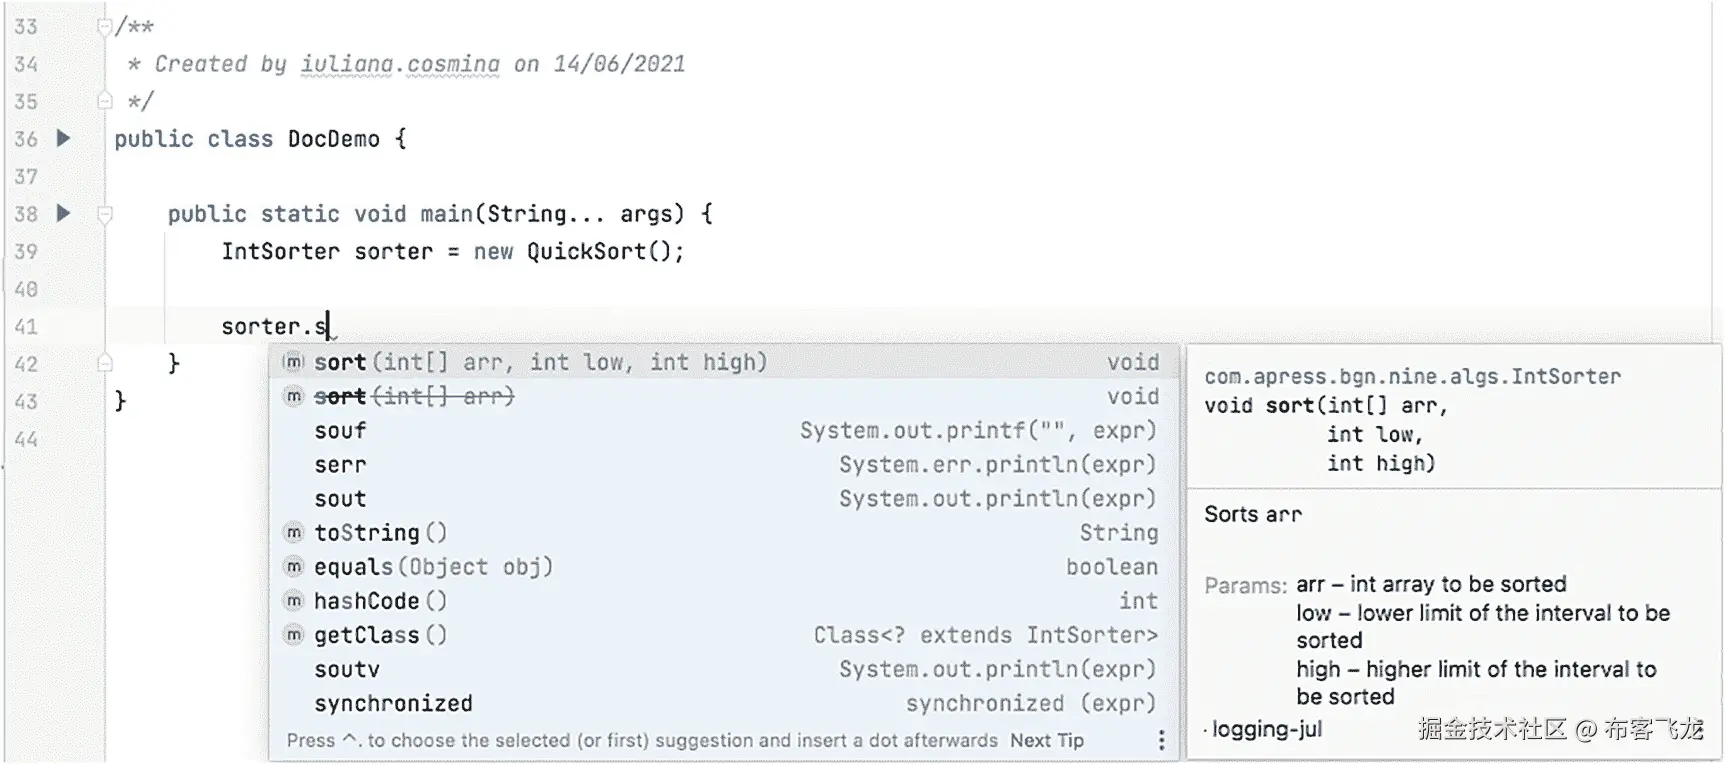Viewport: 1725px width, 764px height.
Task: Click method icon beside getClass suggestion
Action: (293, 635)
